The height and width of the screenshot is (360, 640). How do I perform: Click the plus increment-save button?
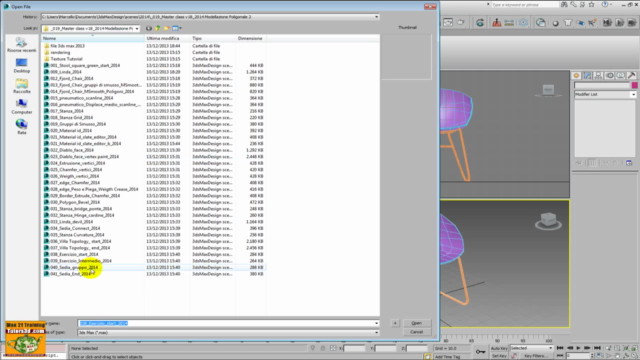tap(395, 323)
